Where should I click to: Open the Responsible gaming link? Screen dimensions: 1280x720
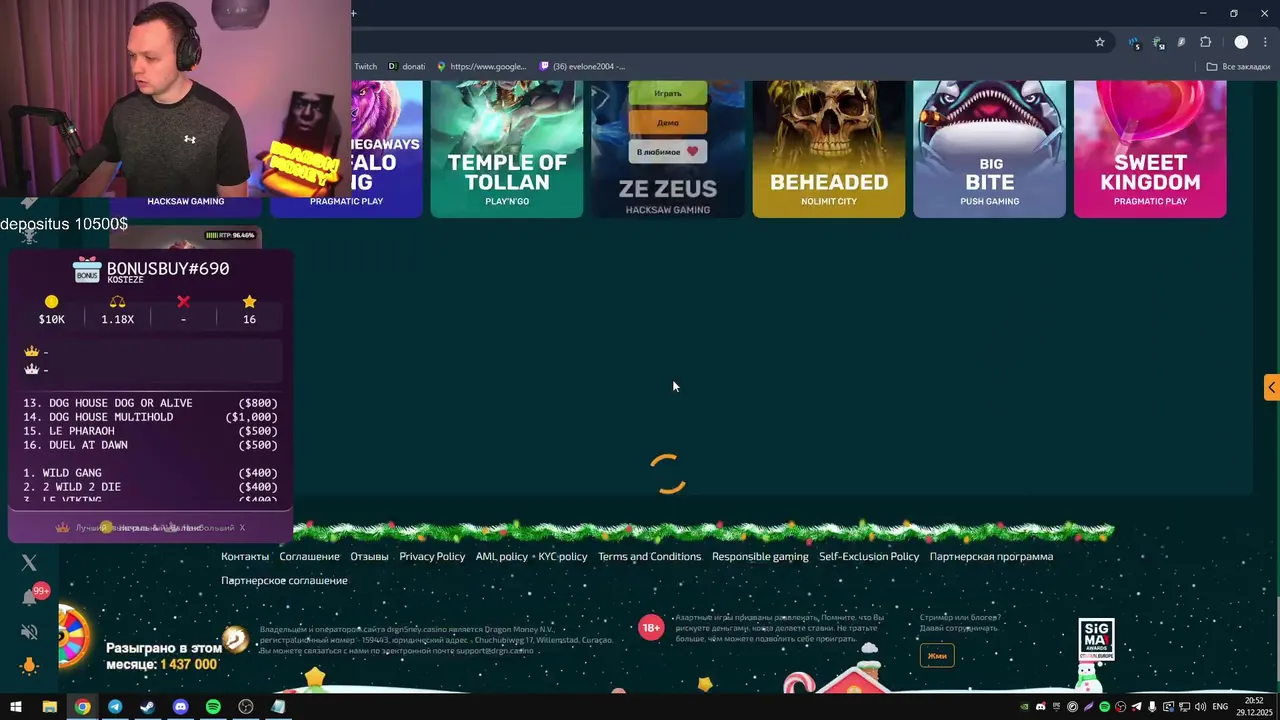tap(760, 556)
